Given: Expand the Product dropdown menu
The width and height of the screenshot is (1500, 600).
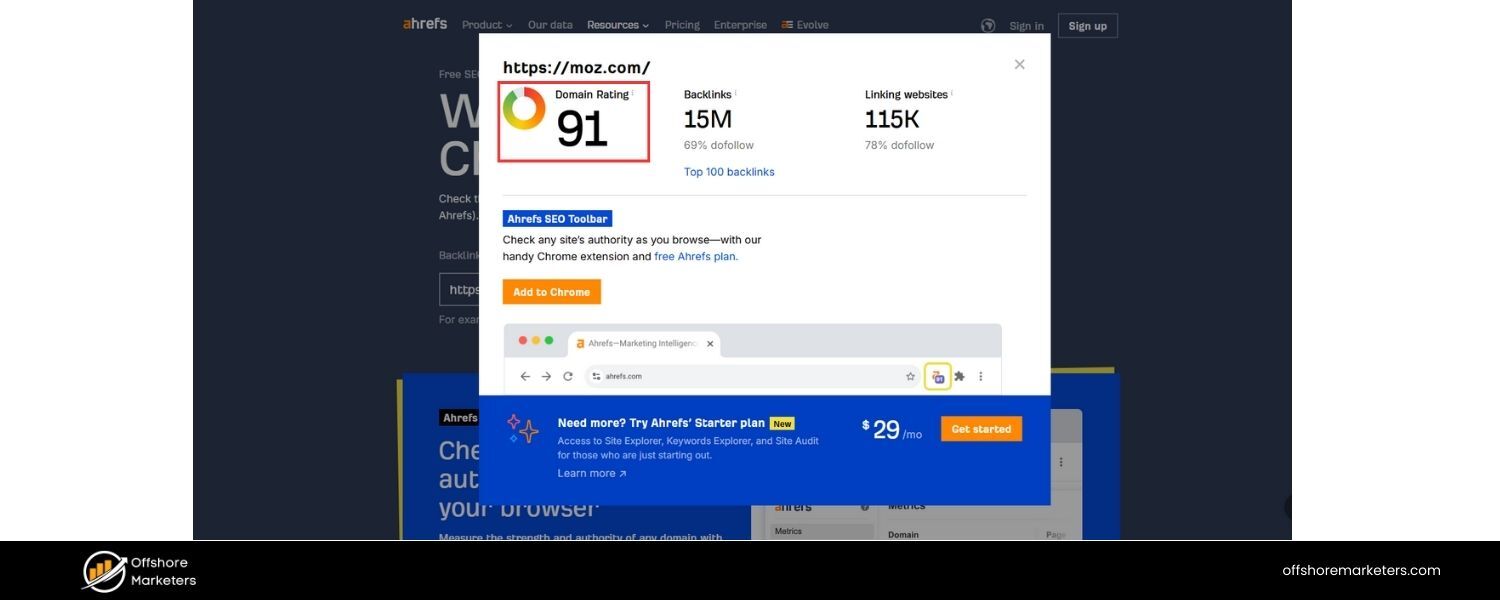Looking at the screenshot, I should click(x=487, y=25).
